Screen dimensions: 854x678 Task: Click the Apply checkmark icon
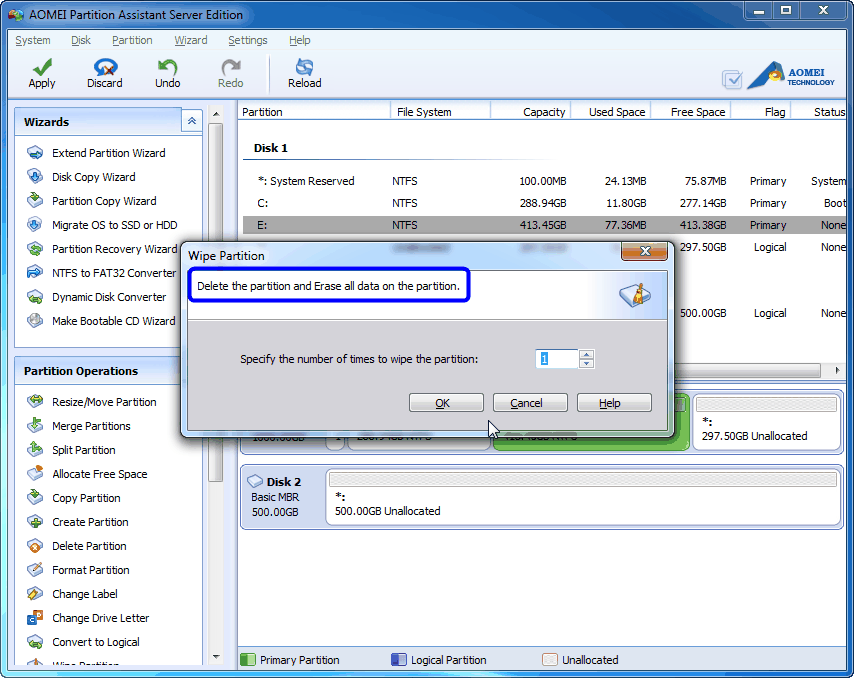point(42,67)
